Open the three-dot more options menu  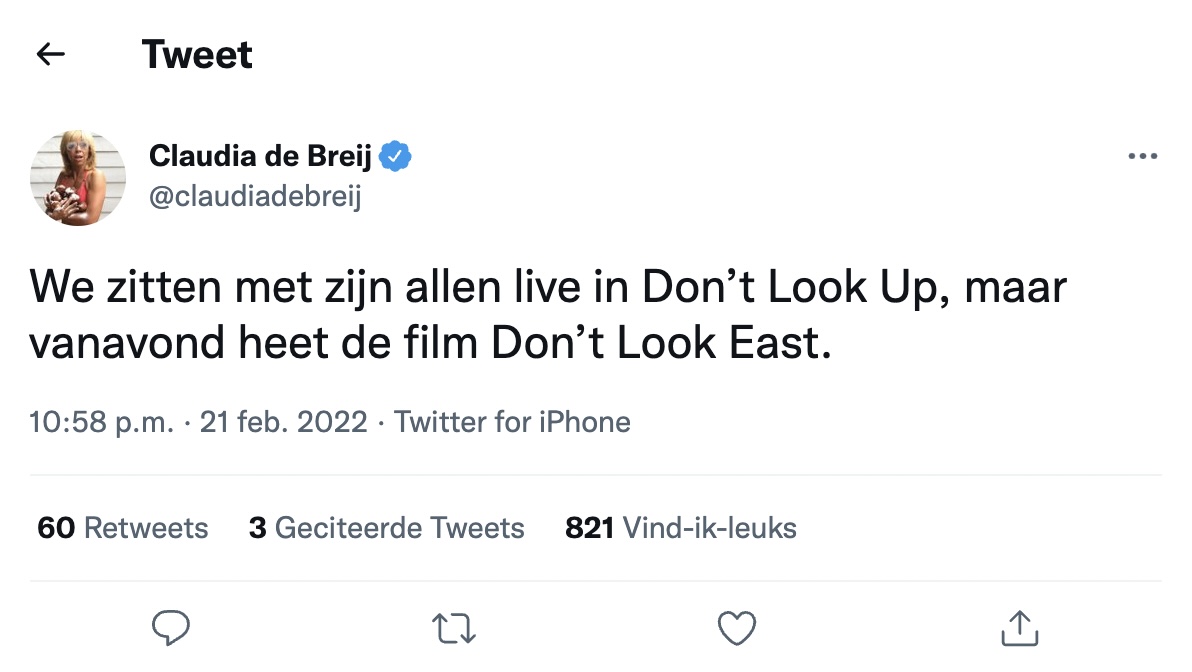coord(1142,156)
